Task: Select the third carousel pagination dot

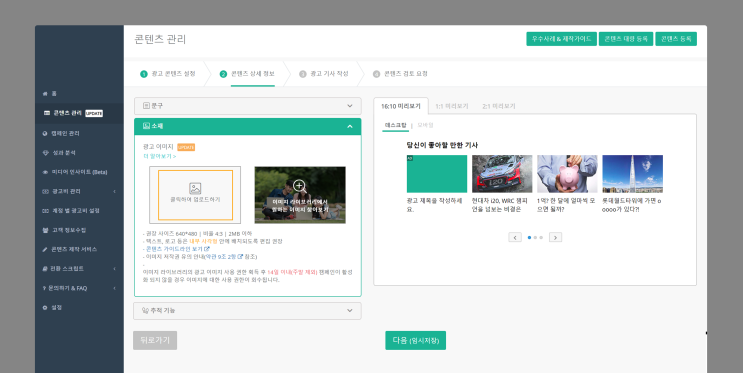Action: [x=541, y=237]
